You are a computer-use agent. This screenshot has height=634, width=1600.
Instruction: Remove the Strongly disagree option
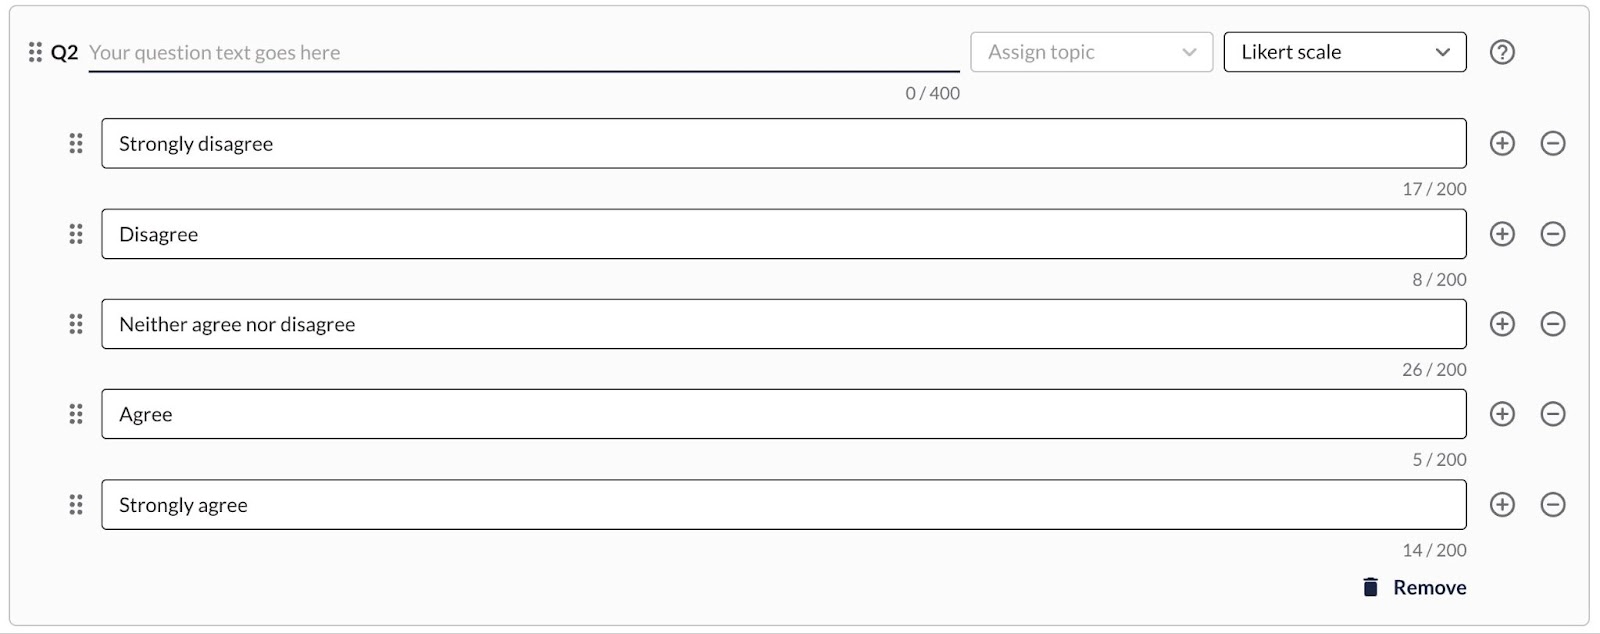coord(1553,143)
